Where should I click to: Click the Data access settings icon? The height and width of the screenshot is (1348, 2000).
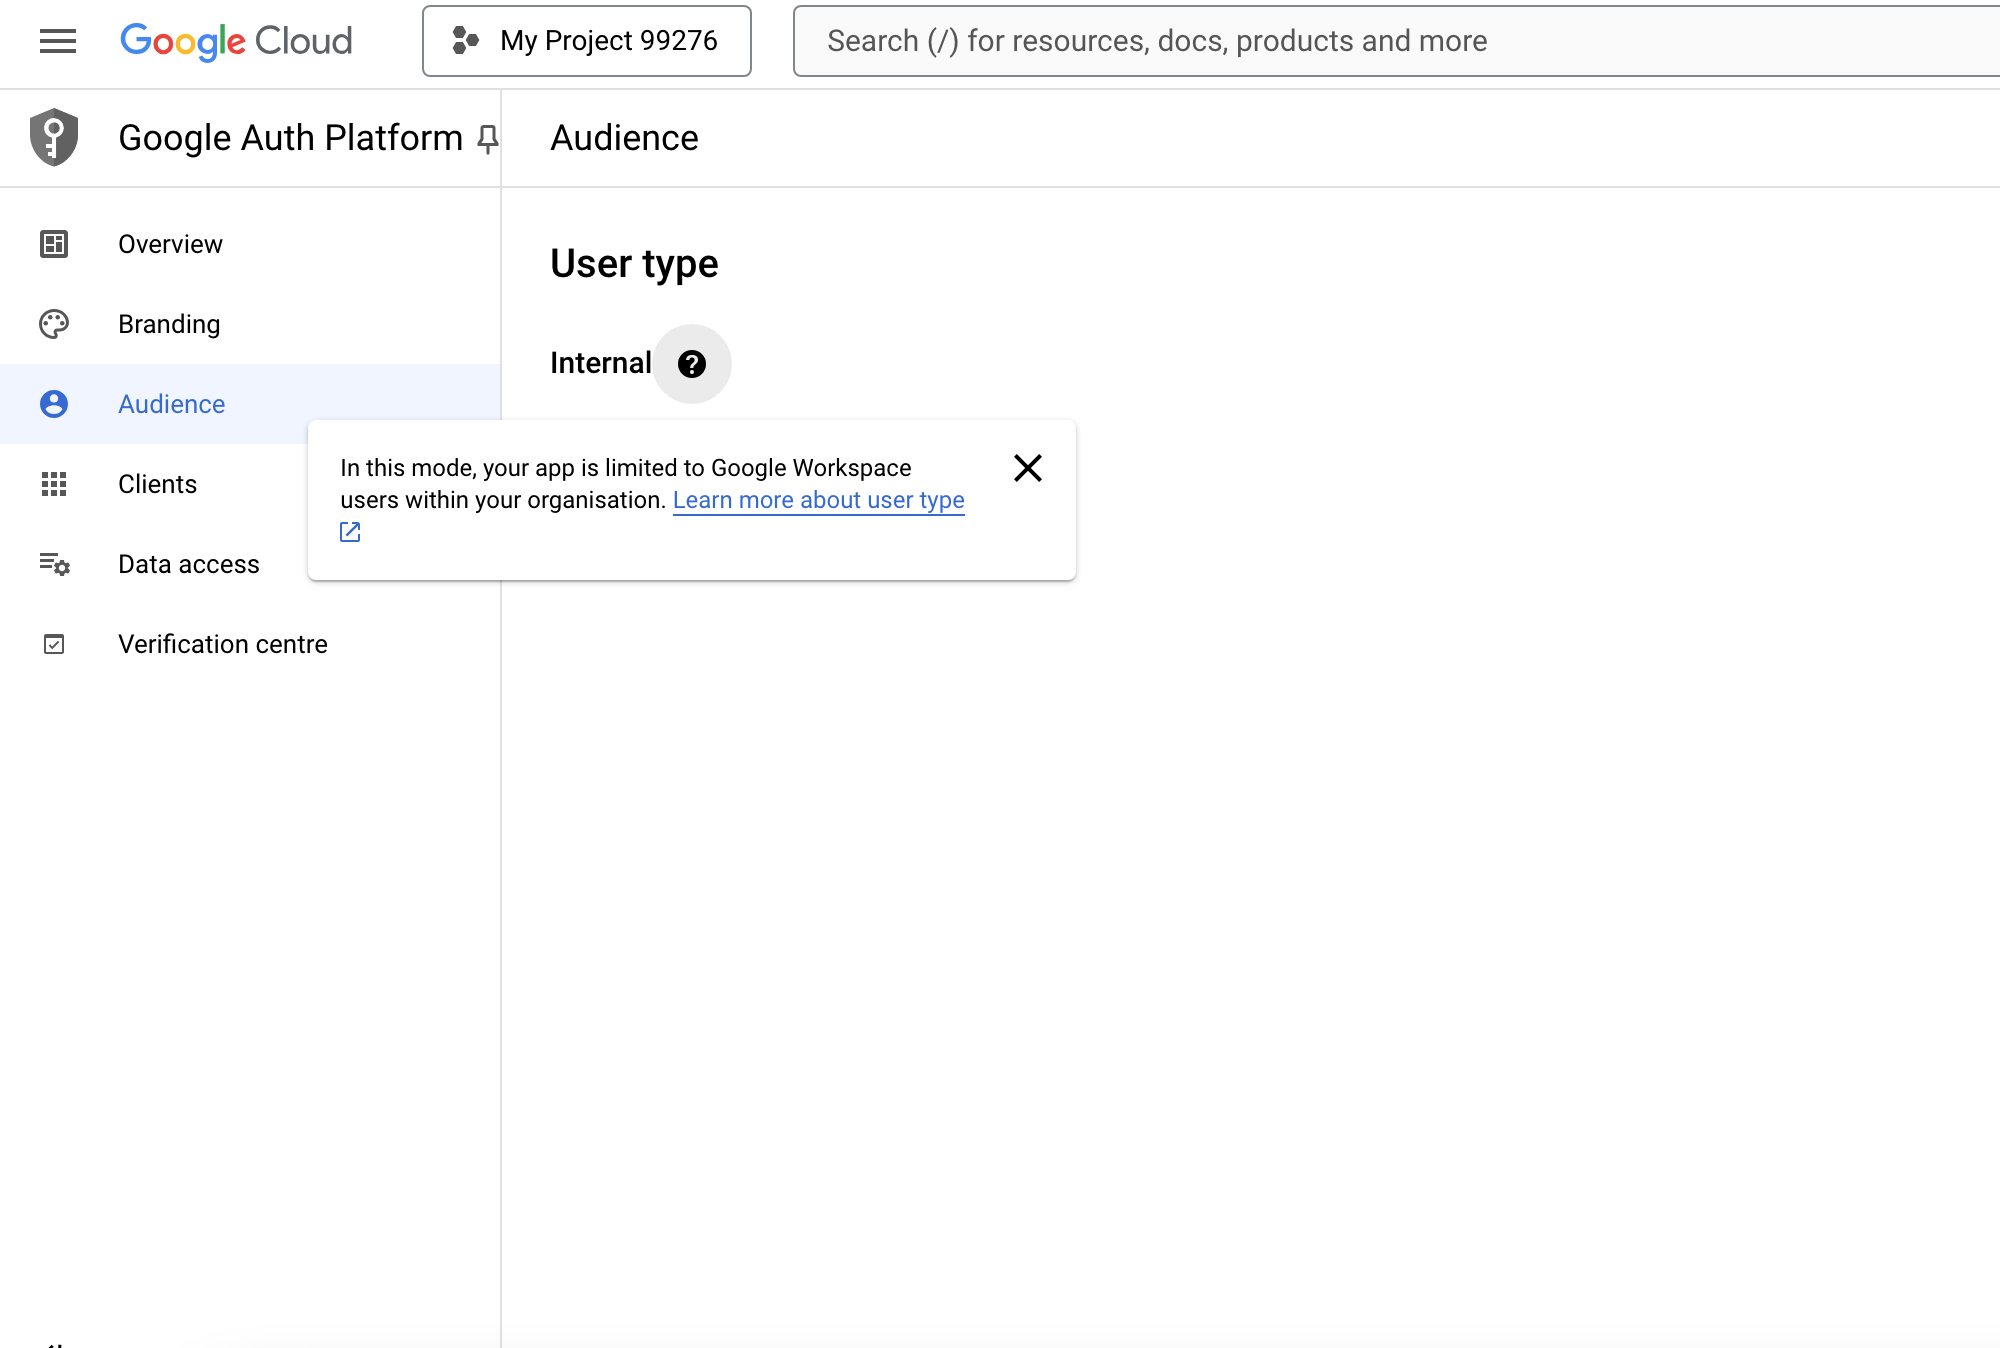point(55,564)
